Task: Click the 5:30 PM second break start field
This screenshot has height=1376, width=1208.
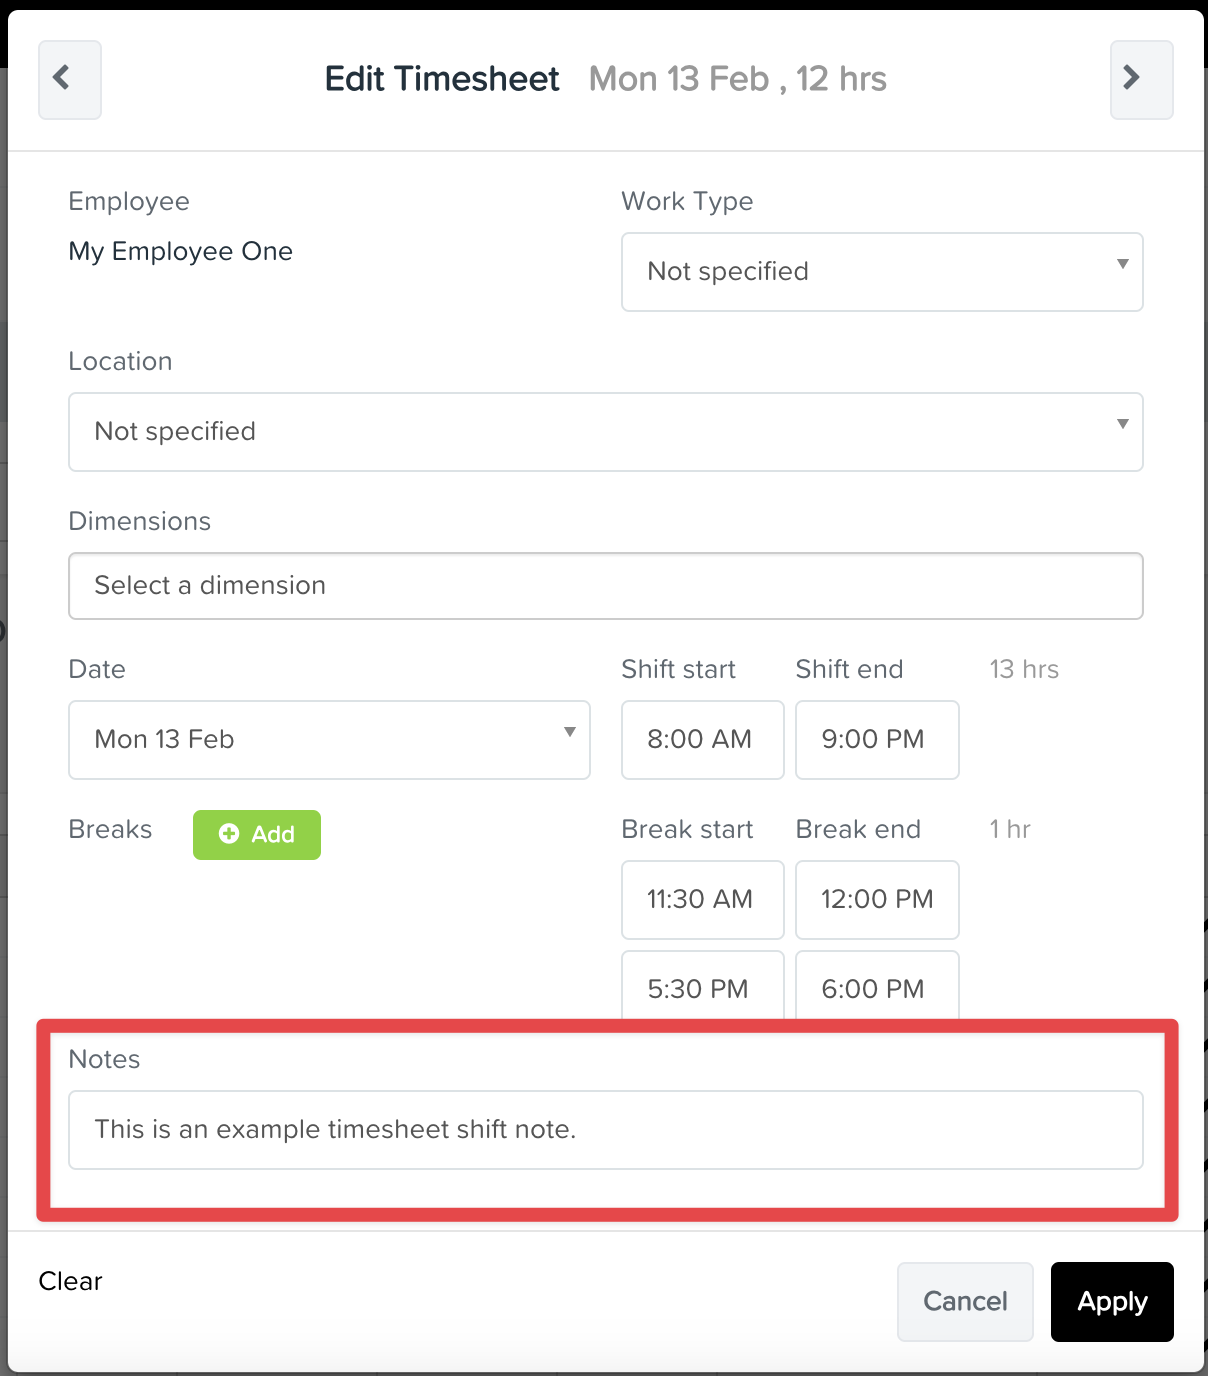Action: click(x=701, y=988)
